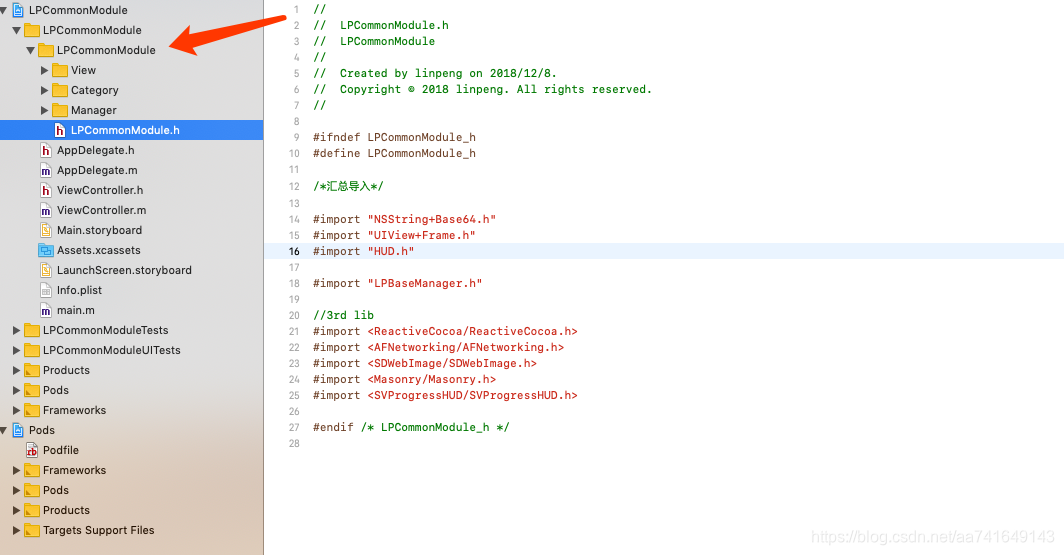The height and width of the screenshot is (555, 1064).
Task: Click the Podfile ruby icon
Action: [x=32, y=451]
